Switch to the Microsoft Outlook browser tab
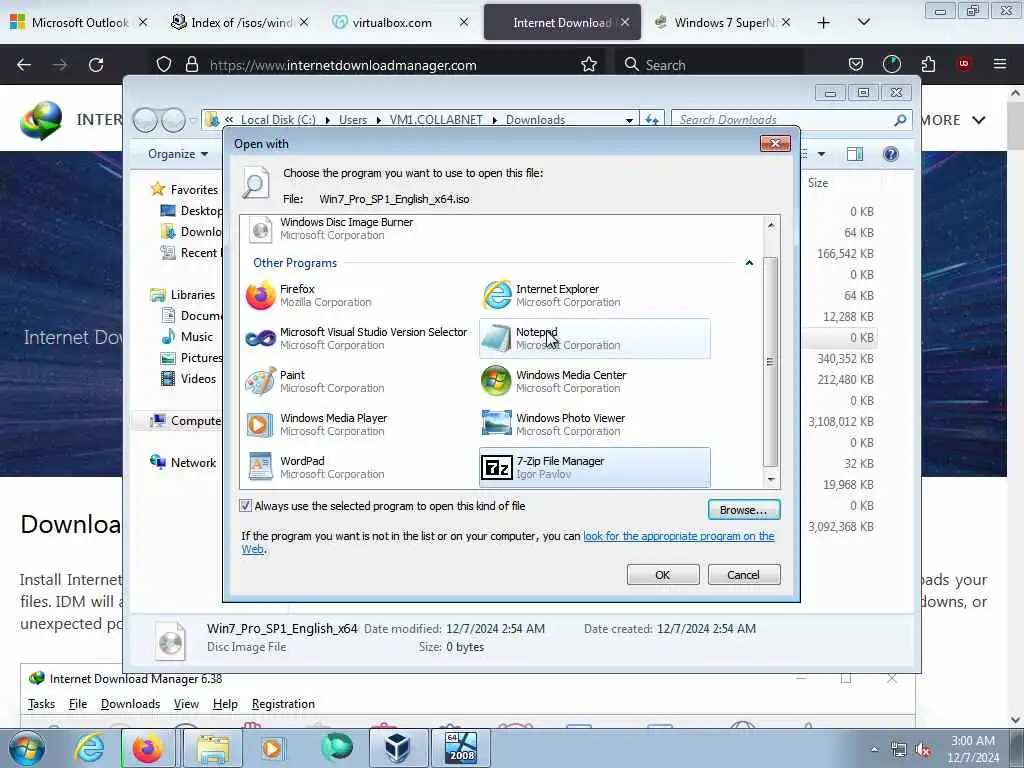 [78, 23]
